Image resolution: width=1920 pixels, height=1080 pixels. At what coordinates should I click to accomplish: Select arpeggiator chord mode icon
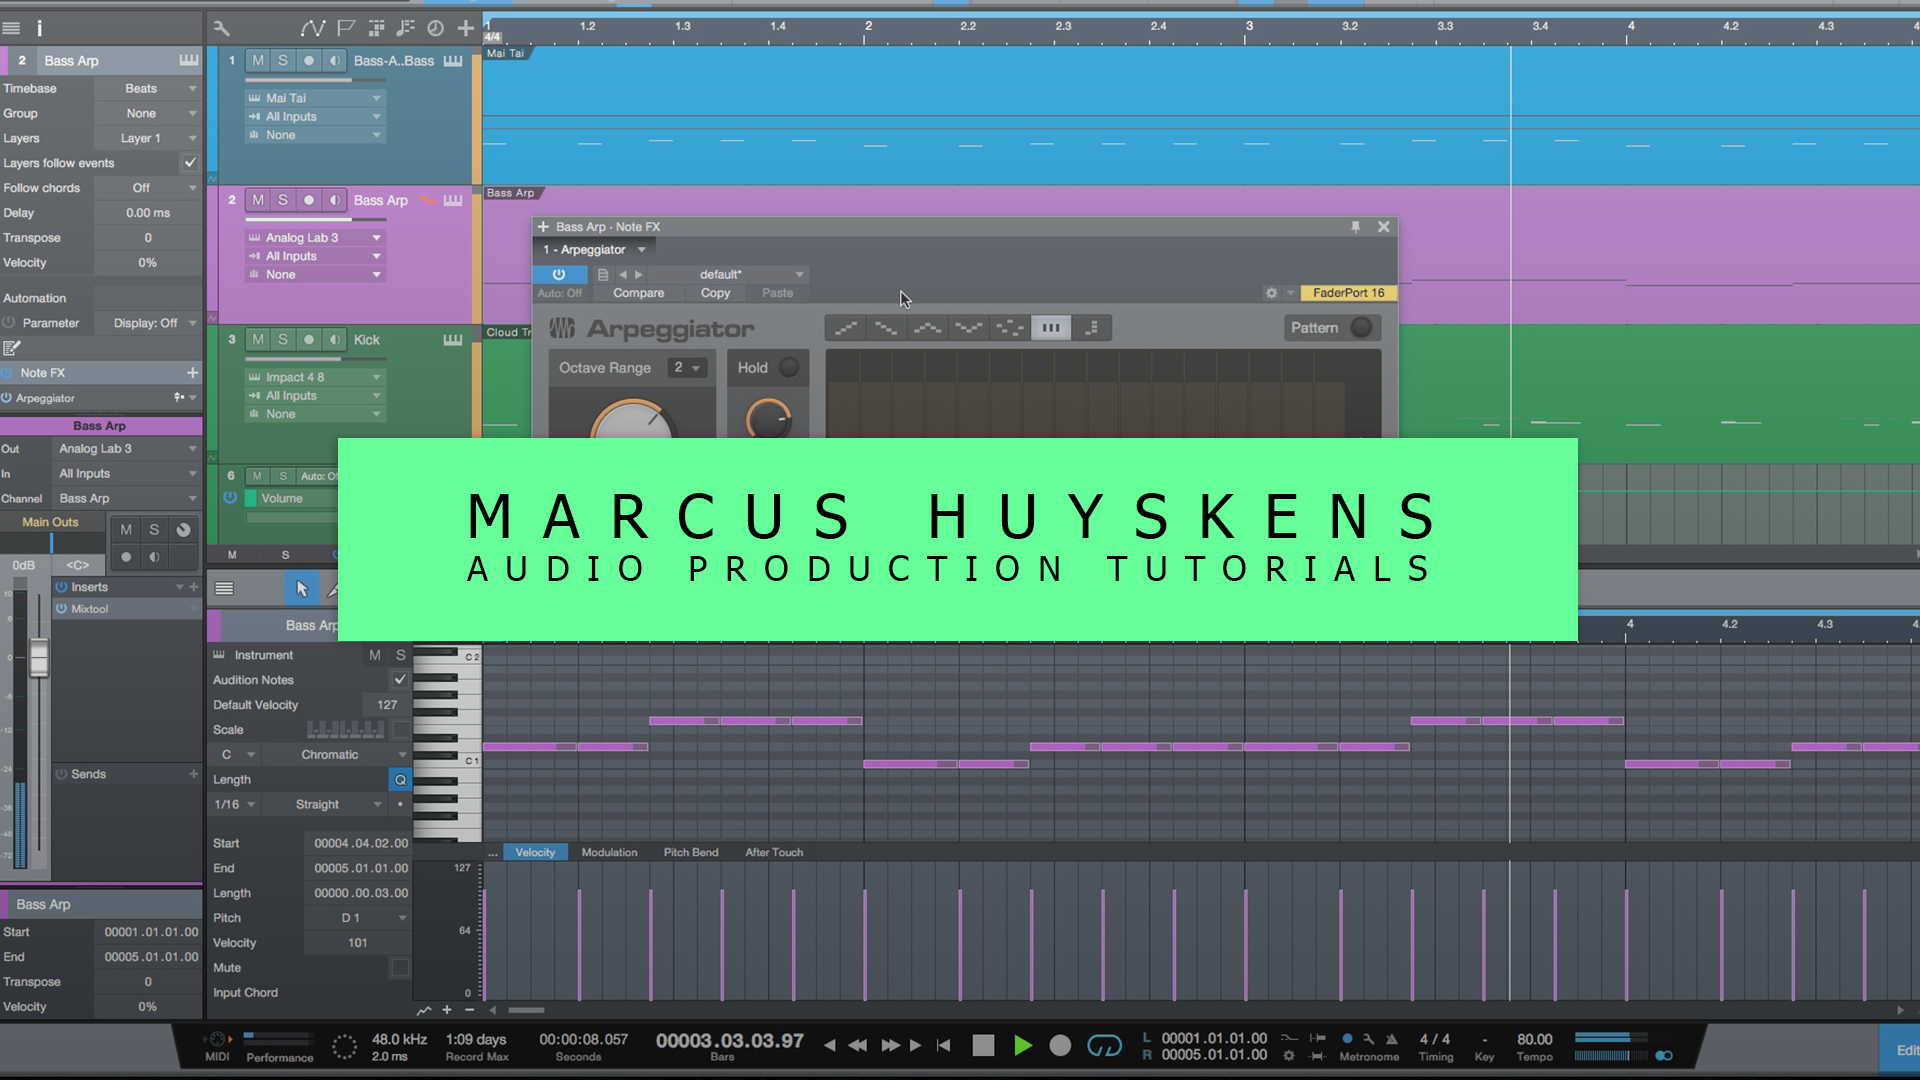pos(1051,328)
